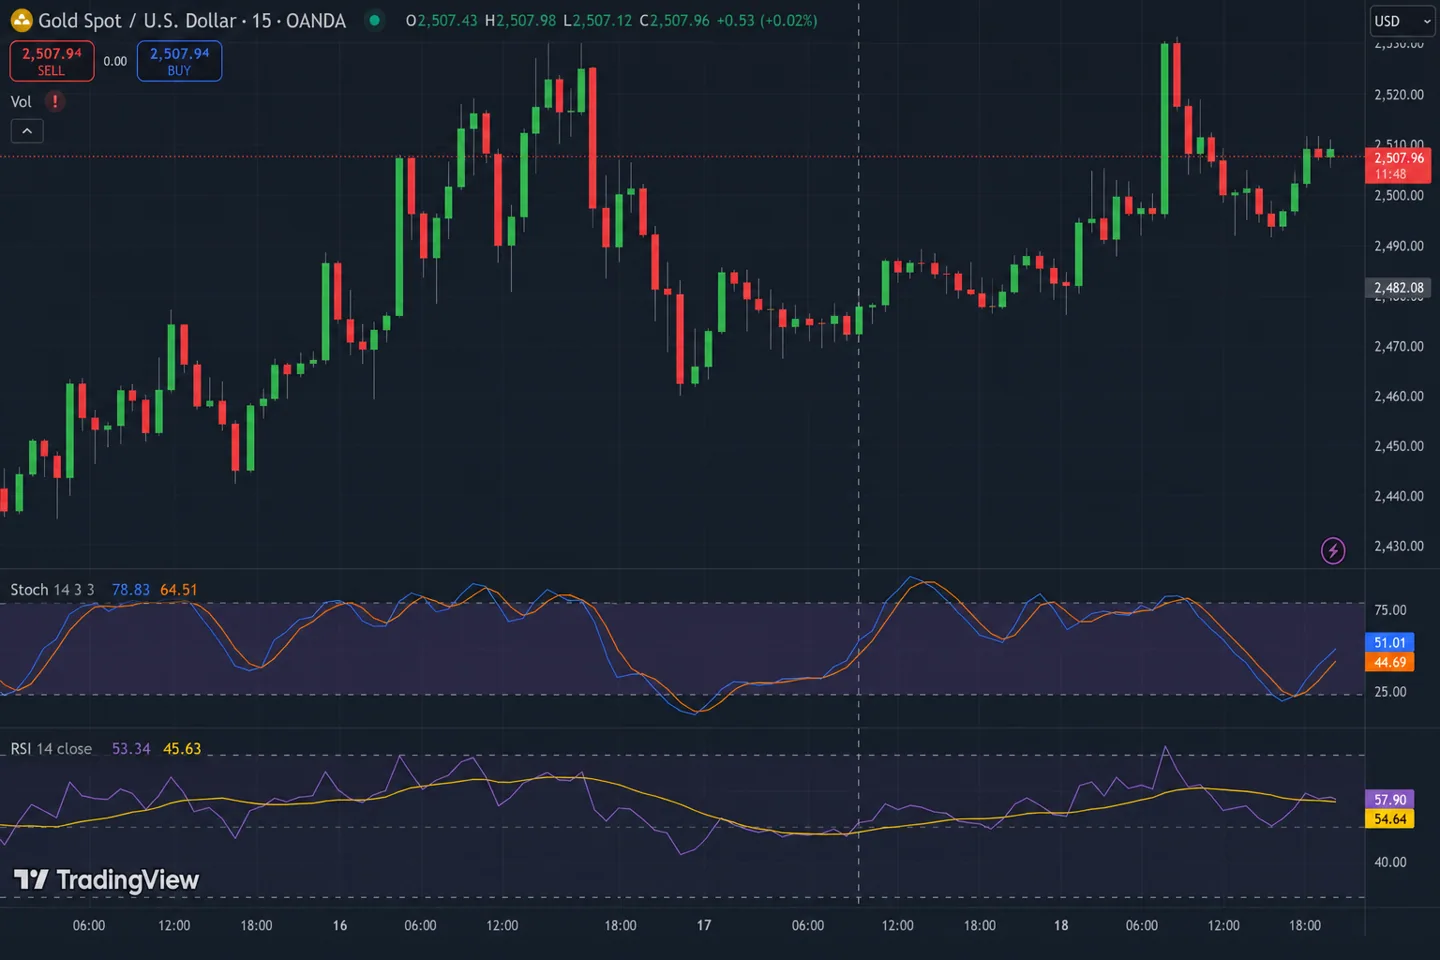Click the RSI average reading 45.63
This screenshot has height=960, width=1440.
(x=182, y=749)
